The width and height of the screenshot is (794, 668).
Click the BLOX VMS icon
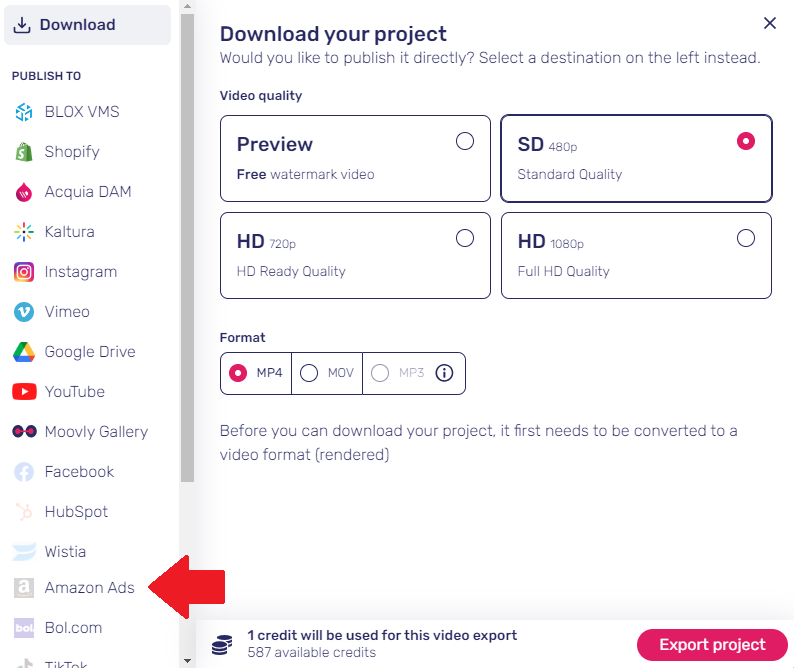tap(24, 112)
